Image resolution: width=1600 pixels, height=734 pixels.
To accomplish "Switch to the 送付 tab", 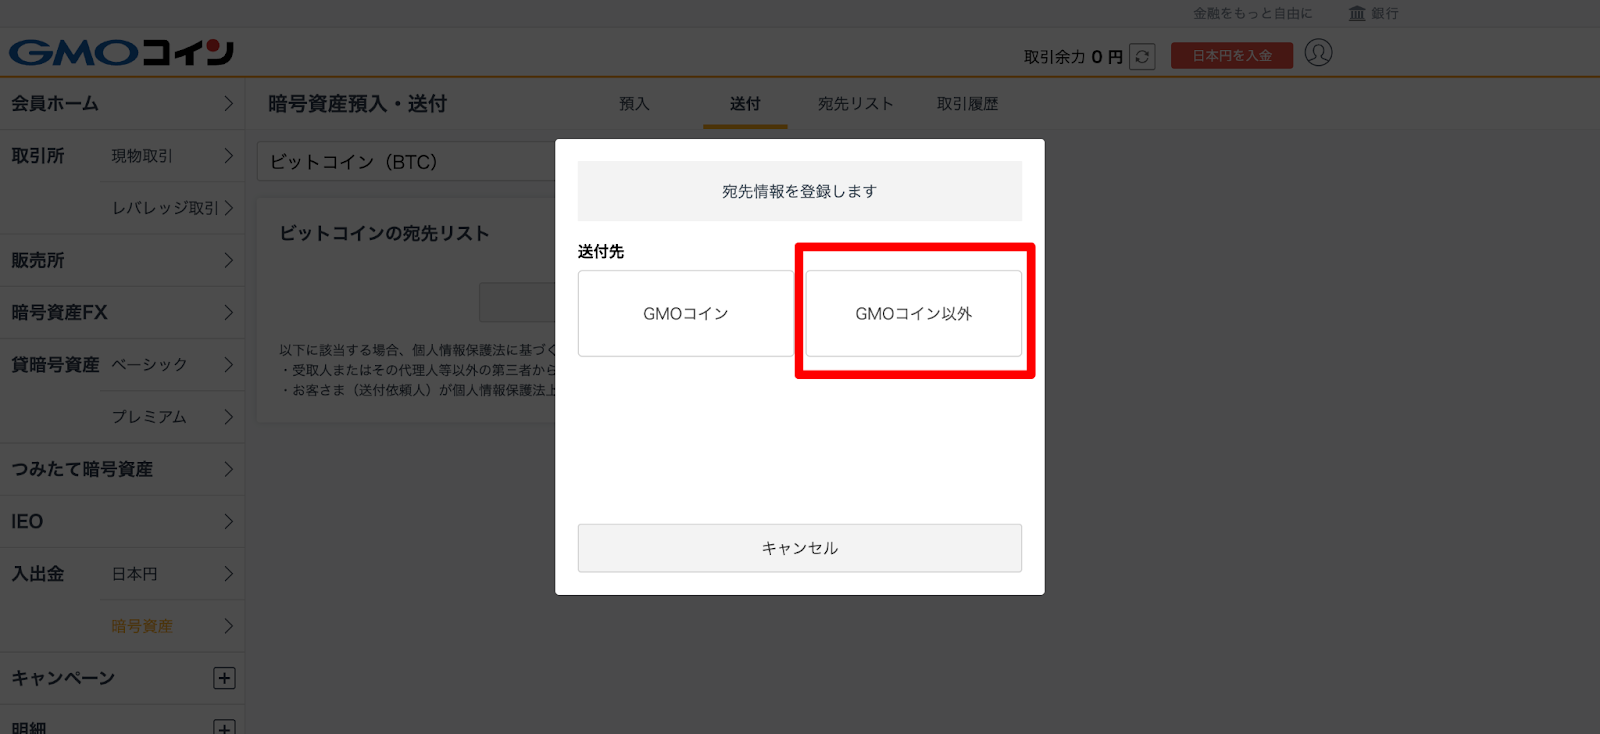I will (745, 104).
